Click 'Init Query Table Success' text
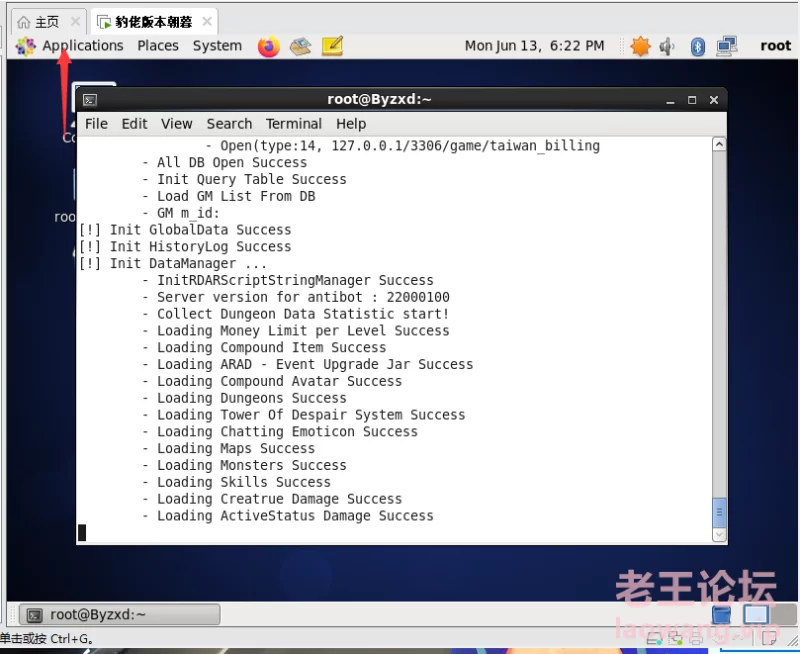The height and width of the screenshot is (654, 800). (x=252, y=180)
